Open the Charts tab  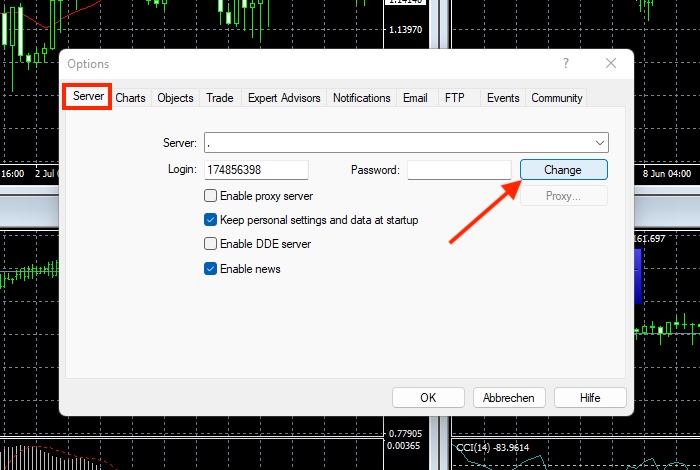[130, 98]
